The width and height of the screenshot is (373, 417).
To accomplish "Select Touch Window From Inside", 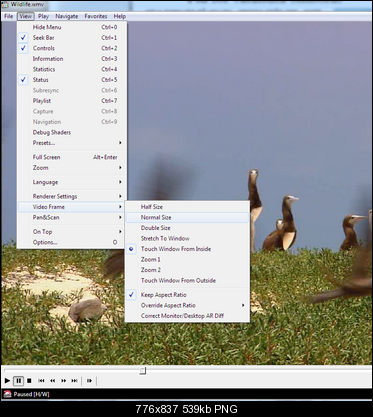I will coord(187,249).
